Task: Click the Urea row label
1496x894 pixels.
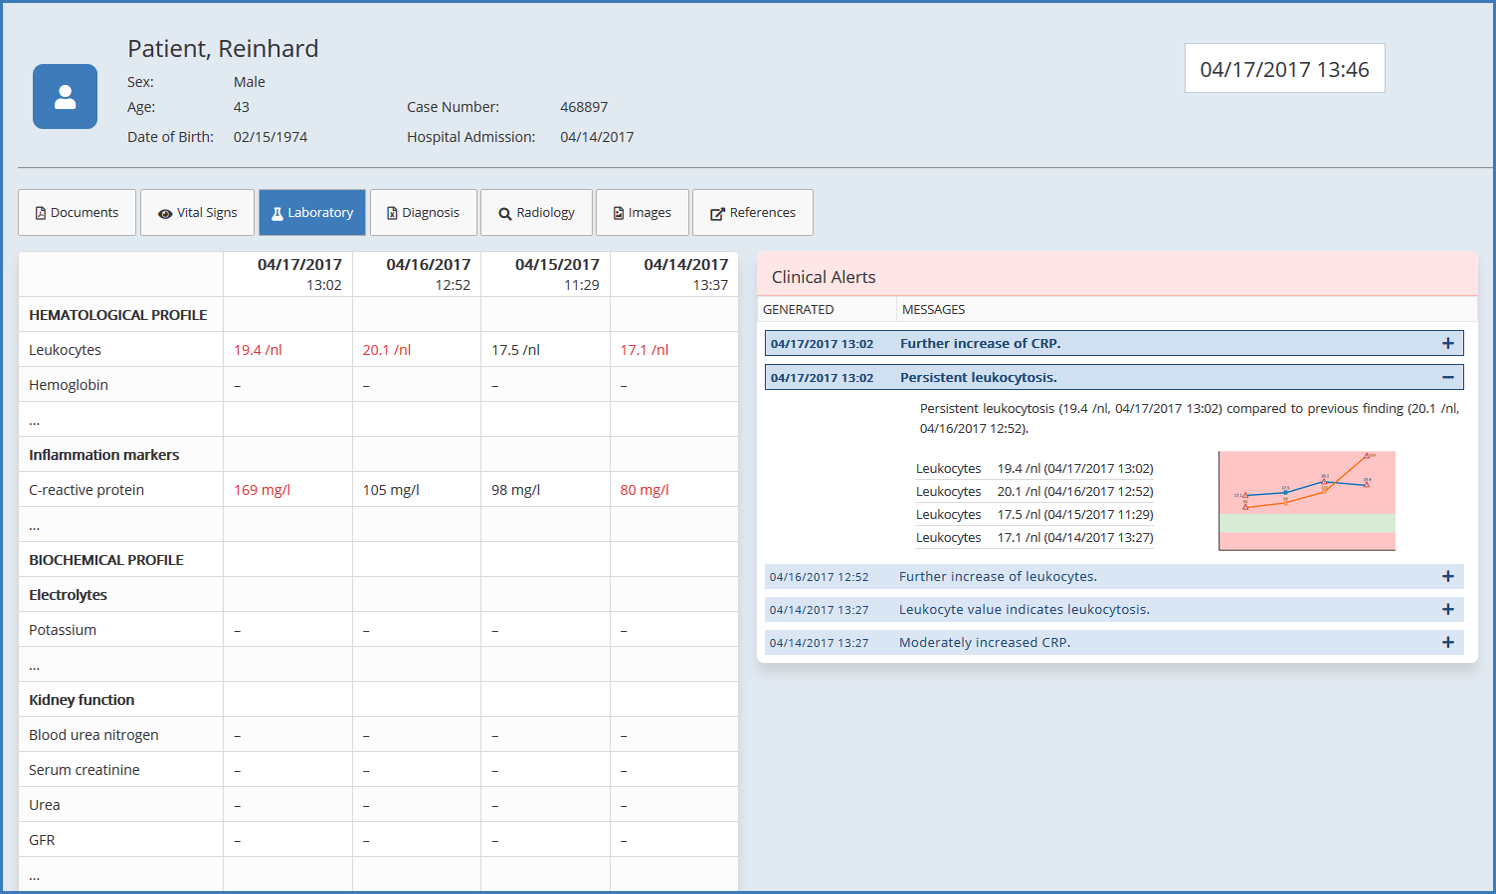Action: pos(44,805)
